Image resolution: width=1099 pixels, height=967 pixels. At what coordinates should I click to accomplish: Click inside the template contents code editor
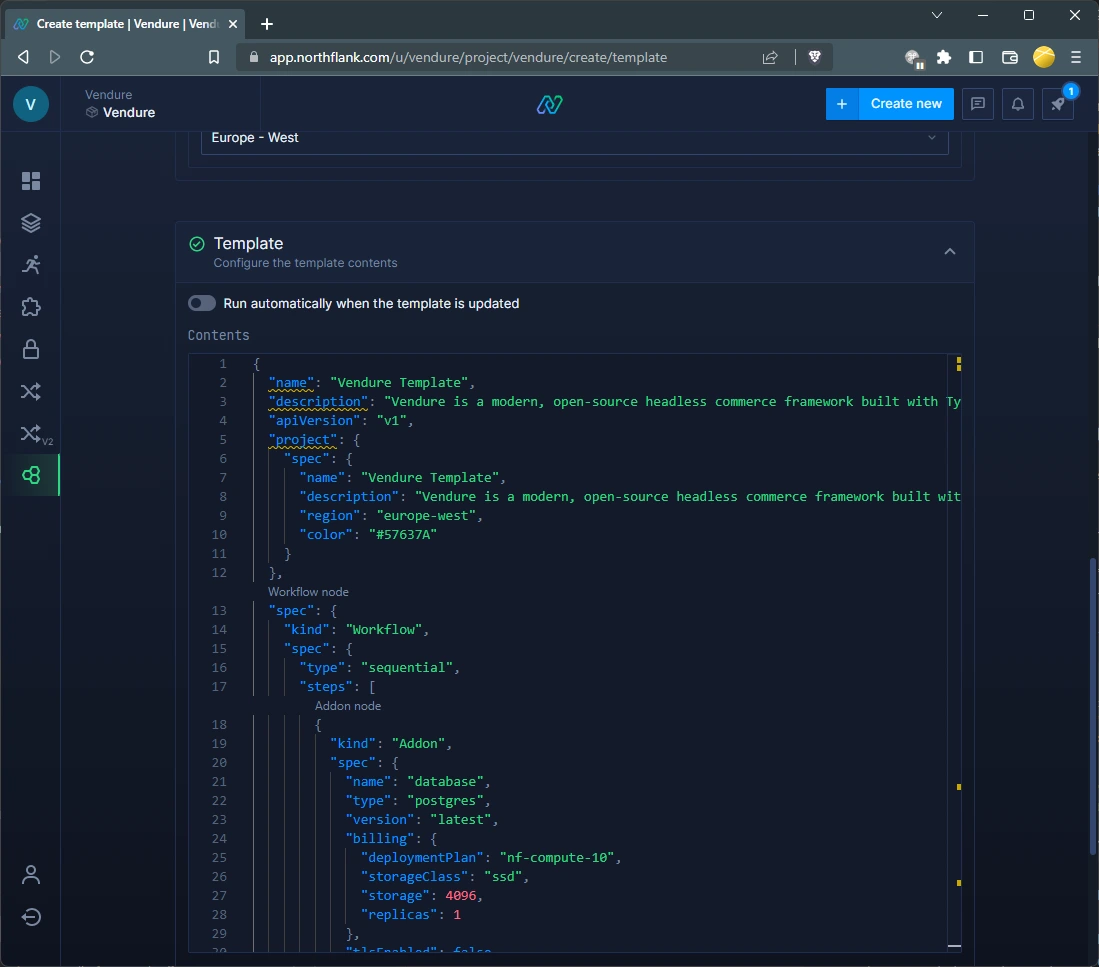point(600,650)
